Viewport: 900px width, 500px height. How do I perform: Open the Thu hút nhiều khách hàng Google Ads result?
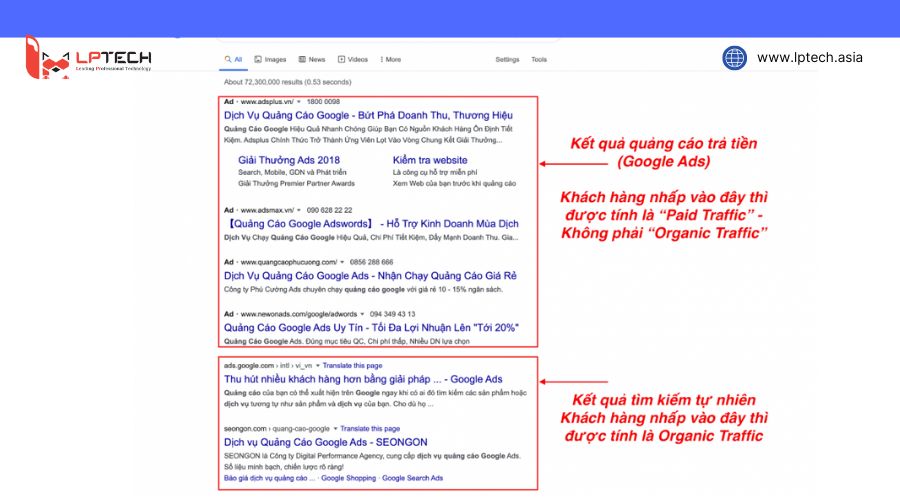363,379
